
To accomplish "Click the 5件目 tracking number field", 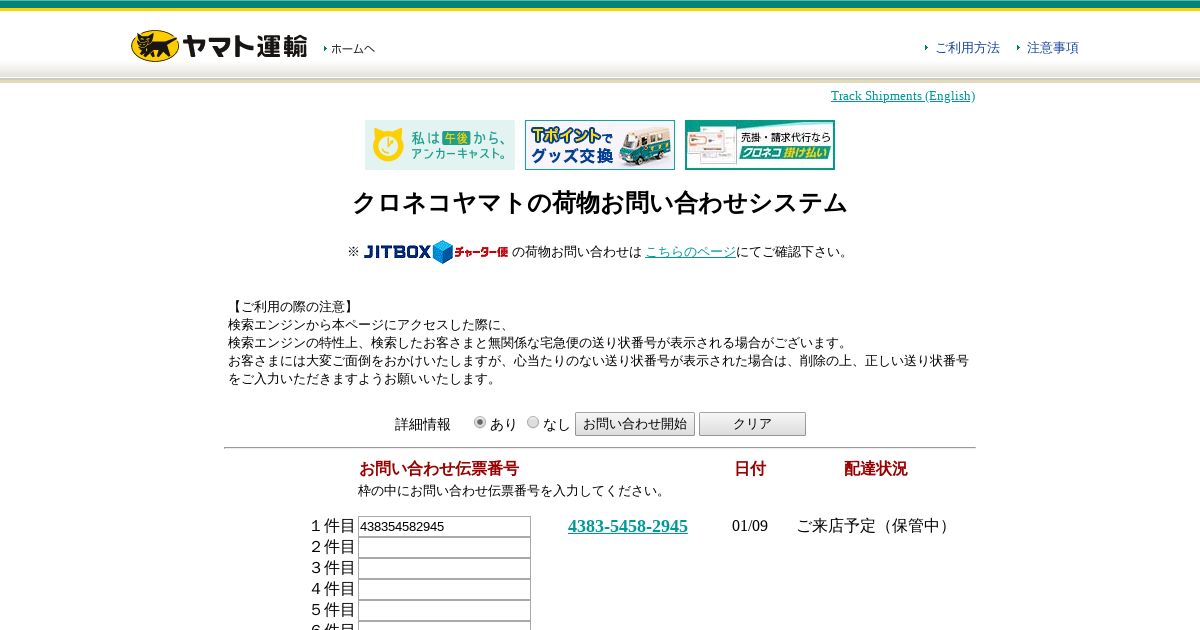I will (x=444, y=611).
